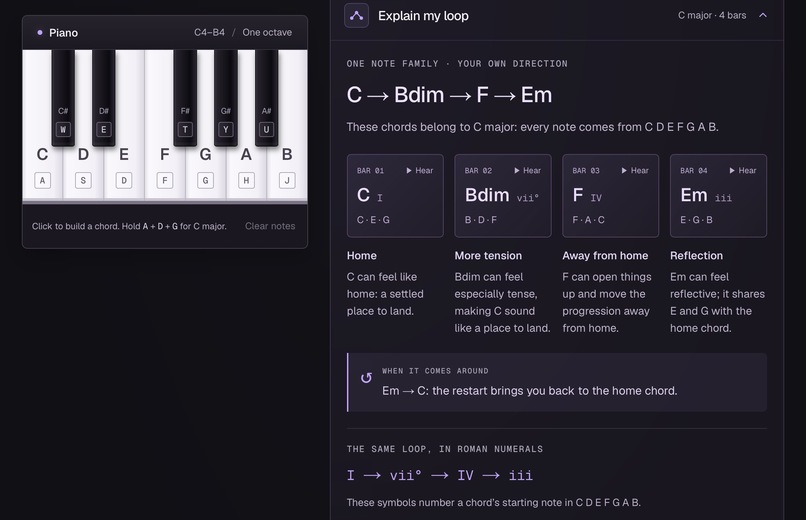Play the black F# piano key
The width and height of the screenshot is (806, 520).
(185, 98)
